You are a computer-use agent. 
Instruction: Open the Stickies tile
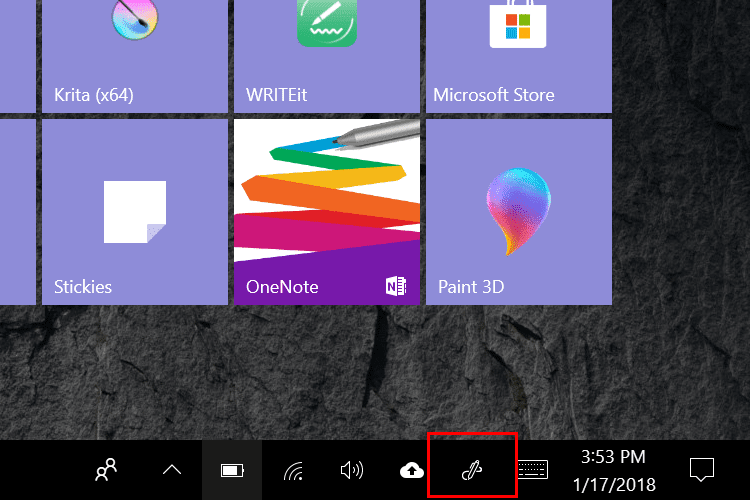point(135,212)
